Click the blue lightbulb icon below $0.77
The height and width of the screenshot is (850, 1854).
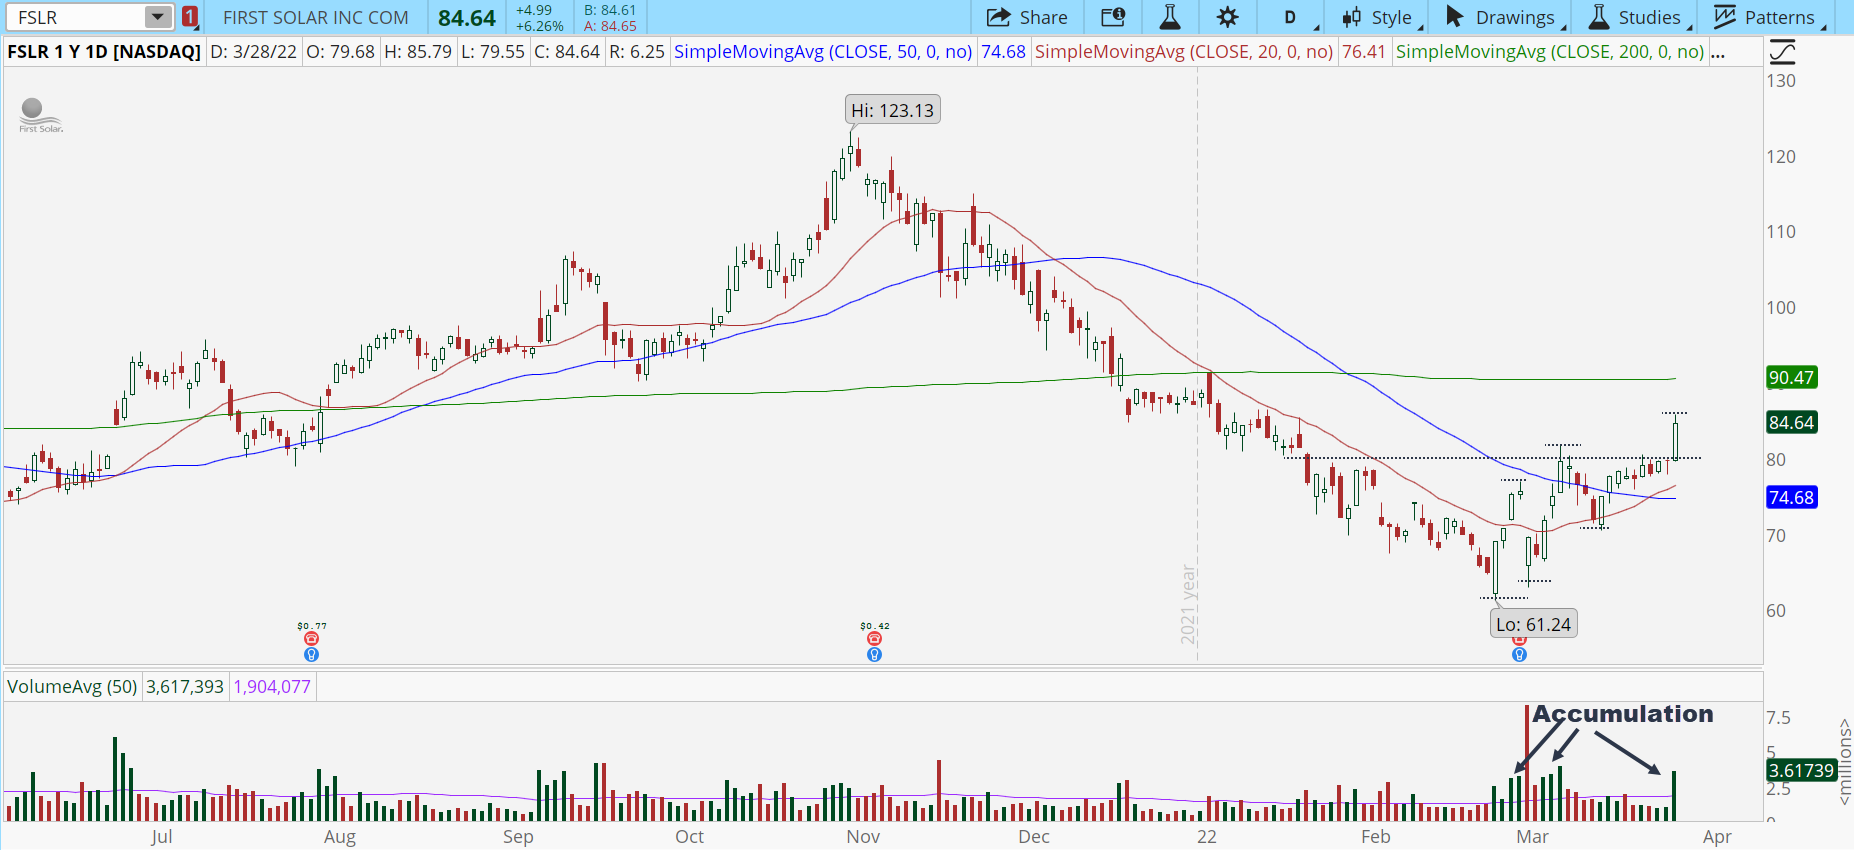[311, 654]
